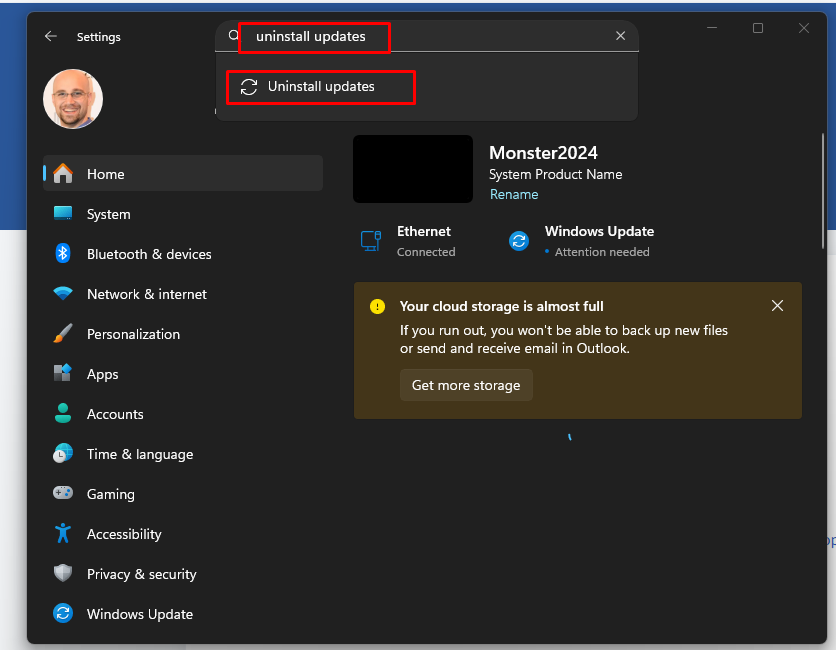Open Bluetooth & devices settings
The height and width of the screenshot is (650, 836).
(183, 254)
